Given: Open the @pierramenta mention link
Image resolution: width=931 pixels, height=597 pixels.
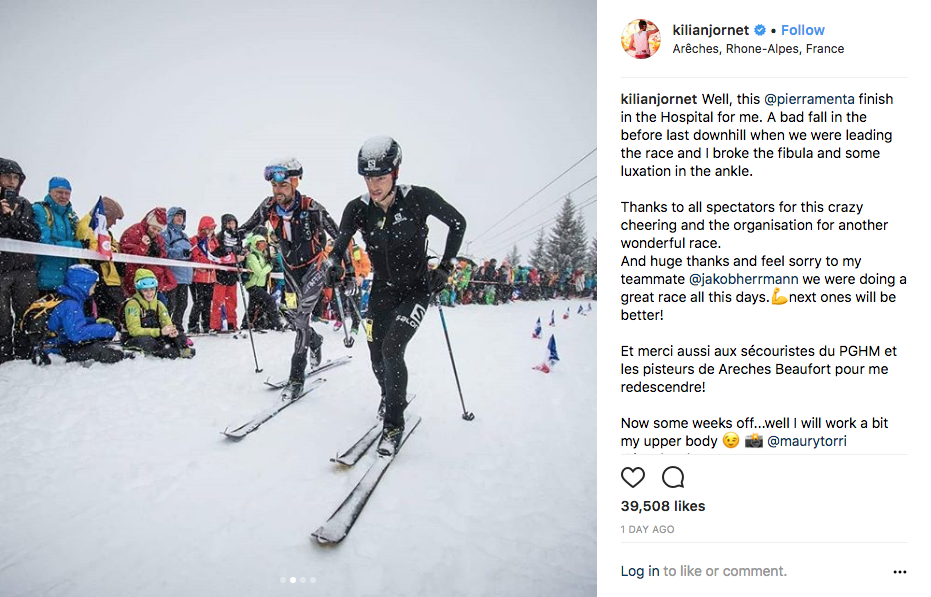Looking at the screenshot, I should click(809, 99).
